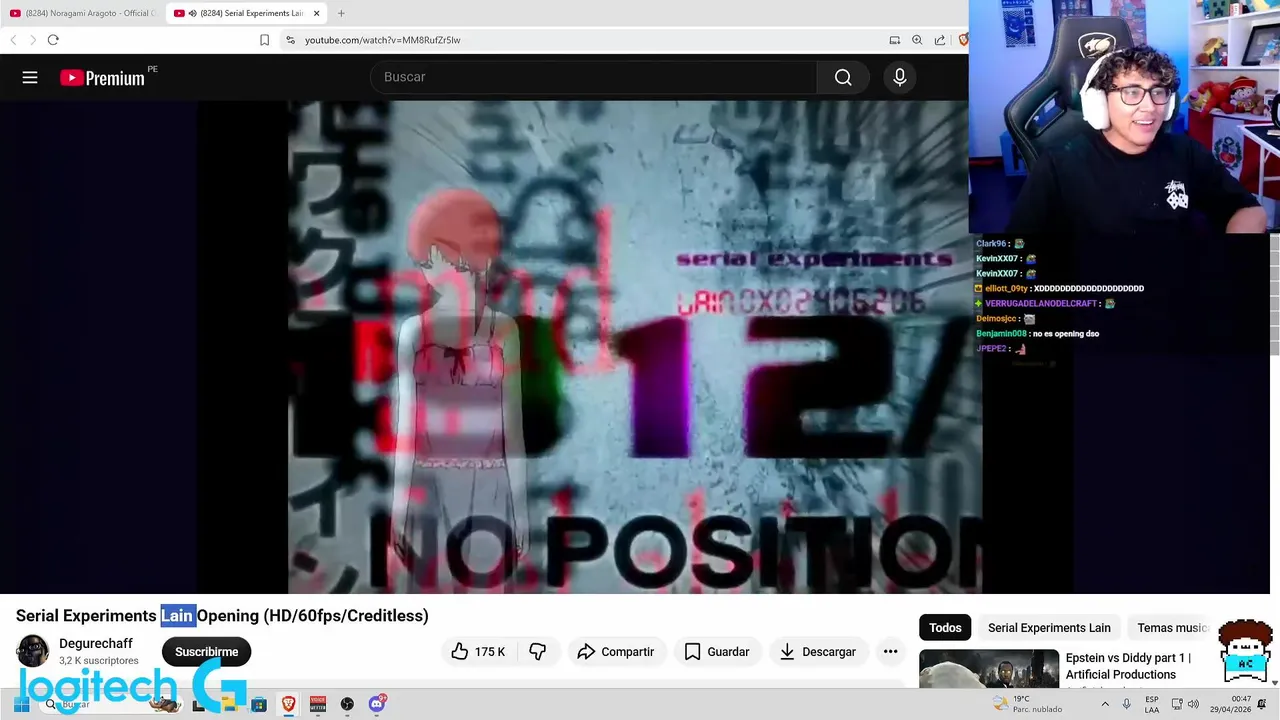Save video with Guardar button
Screen dimensions: 1280x720
point(717,652)
